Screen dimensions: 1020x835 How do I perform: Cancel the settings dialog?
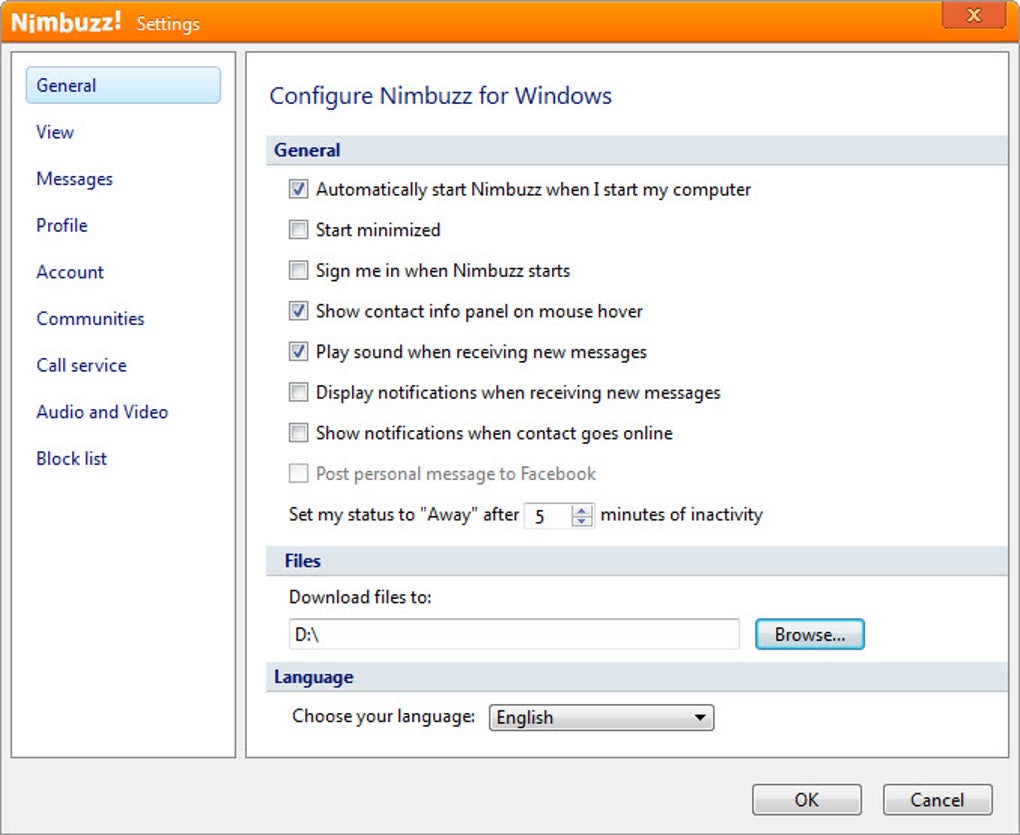tap(937, 800)
